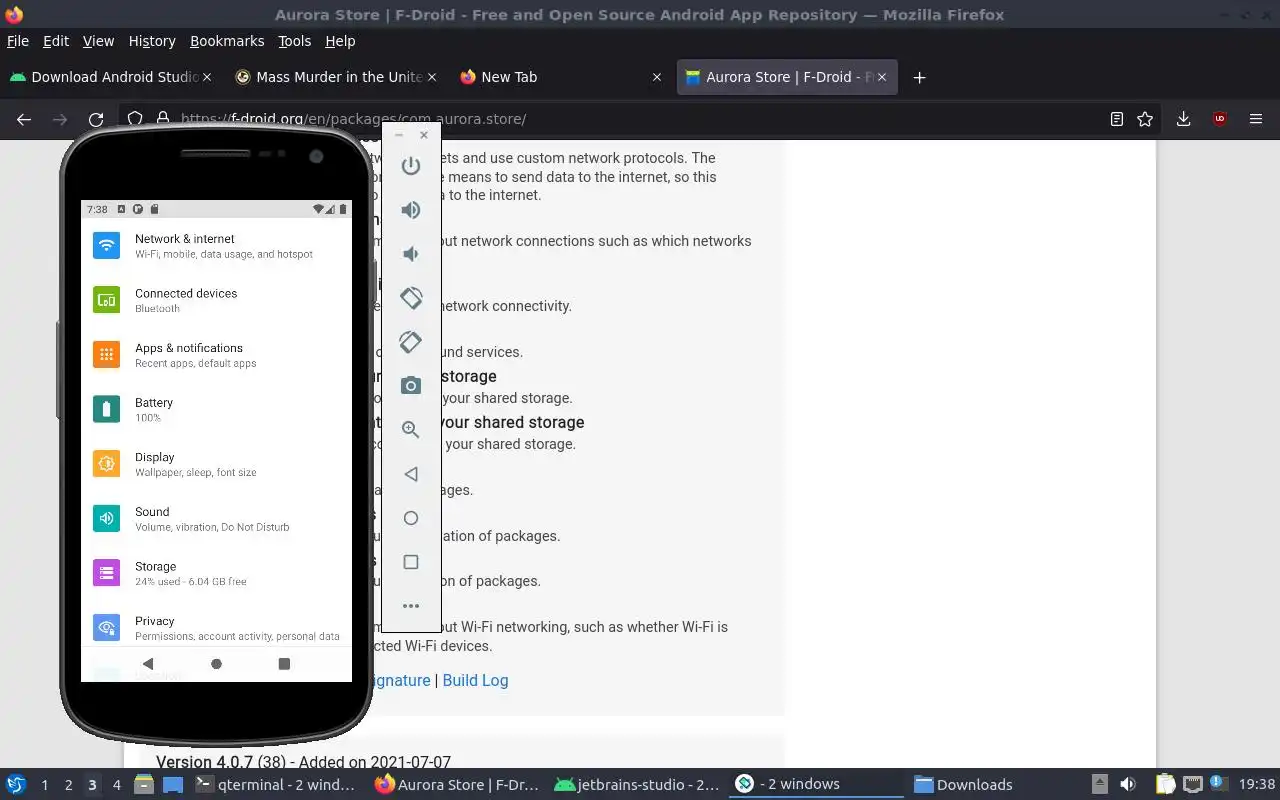Take emulator screenshot with camera icon
Viewport: 1280px width, 800px height.
411,386
